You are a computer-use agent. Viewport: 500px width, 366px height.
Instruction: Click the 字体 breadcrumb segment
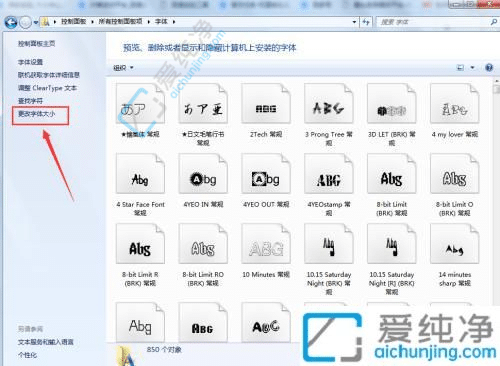[161, 22]
